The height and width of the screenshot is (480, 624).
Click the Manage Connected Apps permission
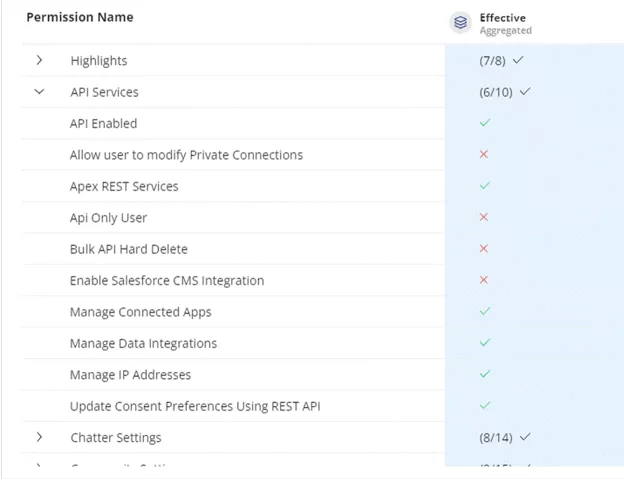[140, 312]
